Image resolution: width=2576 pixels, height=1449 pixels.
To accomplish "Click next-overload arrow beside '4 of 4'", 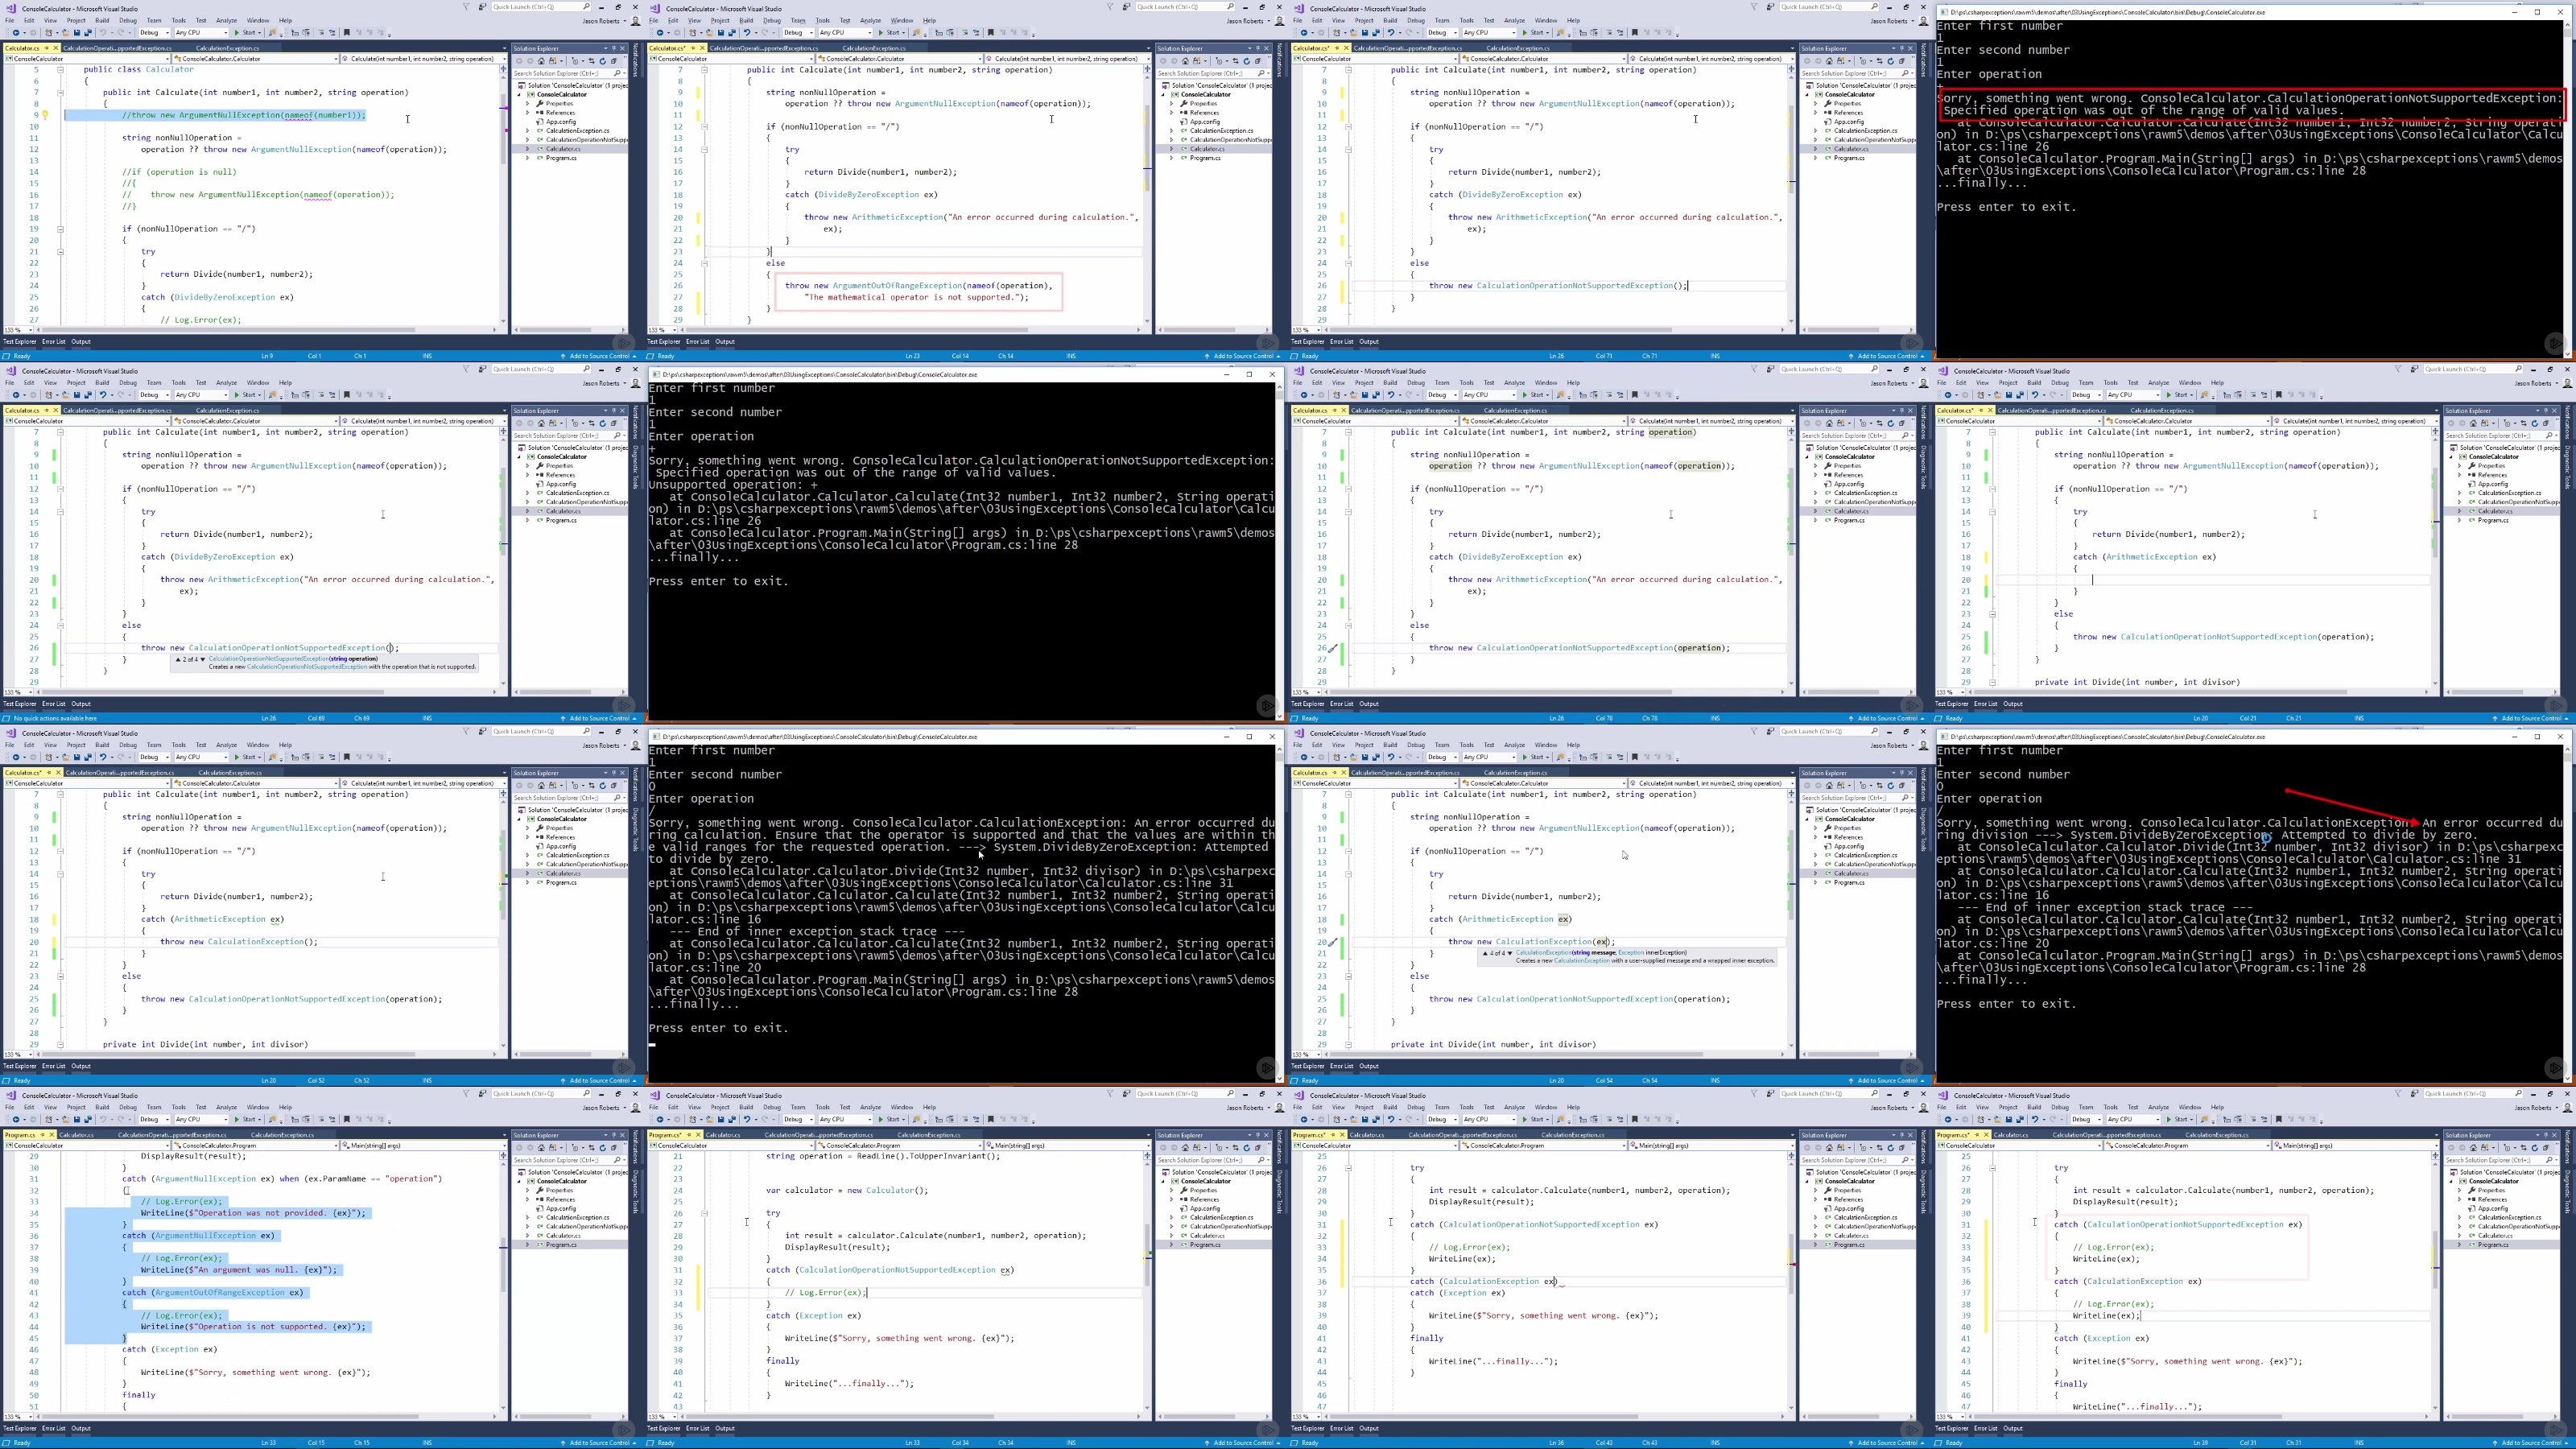I will [1510, 954].
